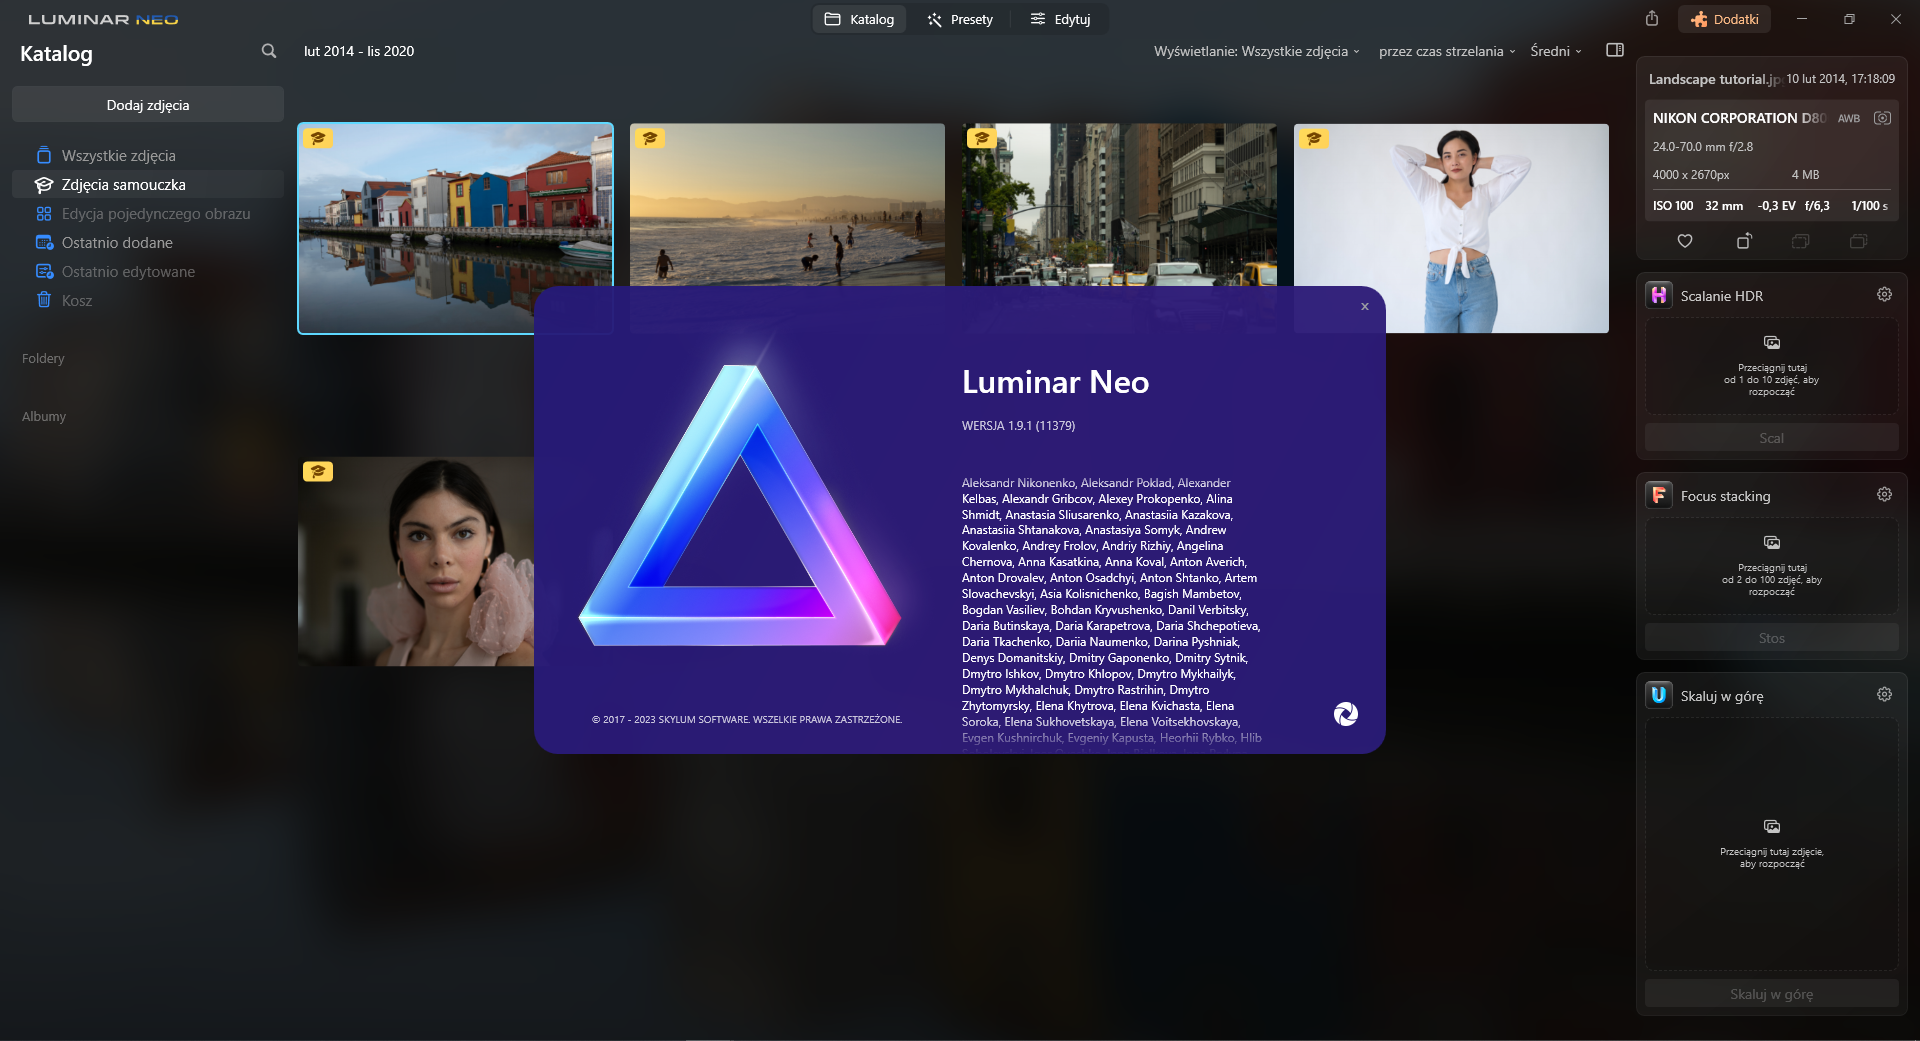1920x1041 pixels.
Task: Open Scalanie HDR settings gear
Action: click(x=1884, y=294)
